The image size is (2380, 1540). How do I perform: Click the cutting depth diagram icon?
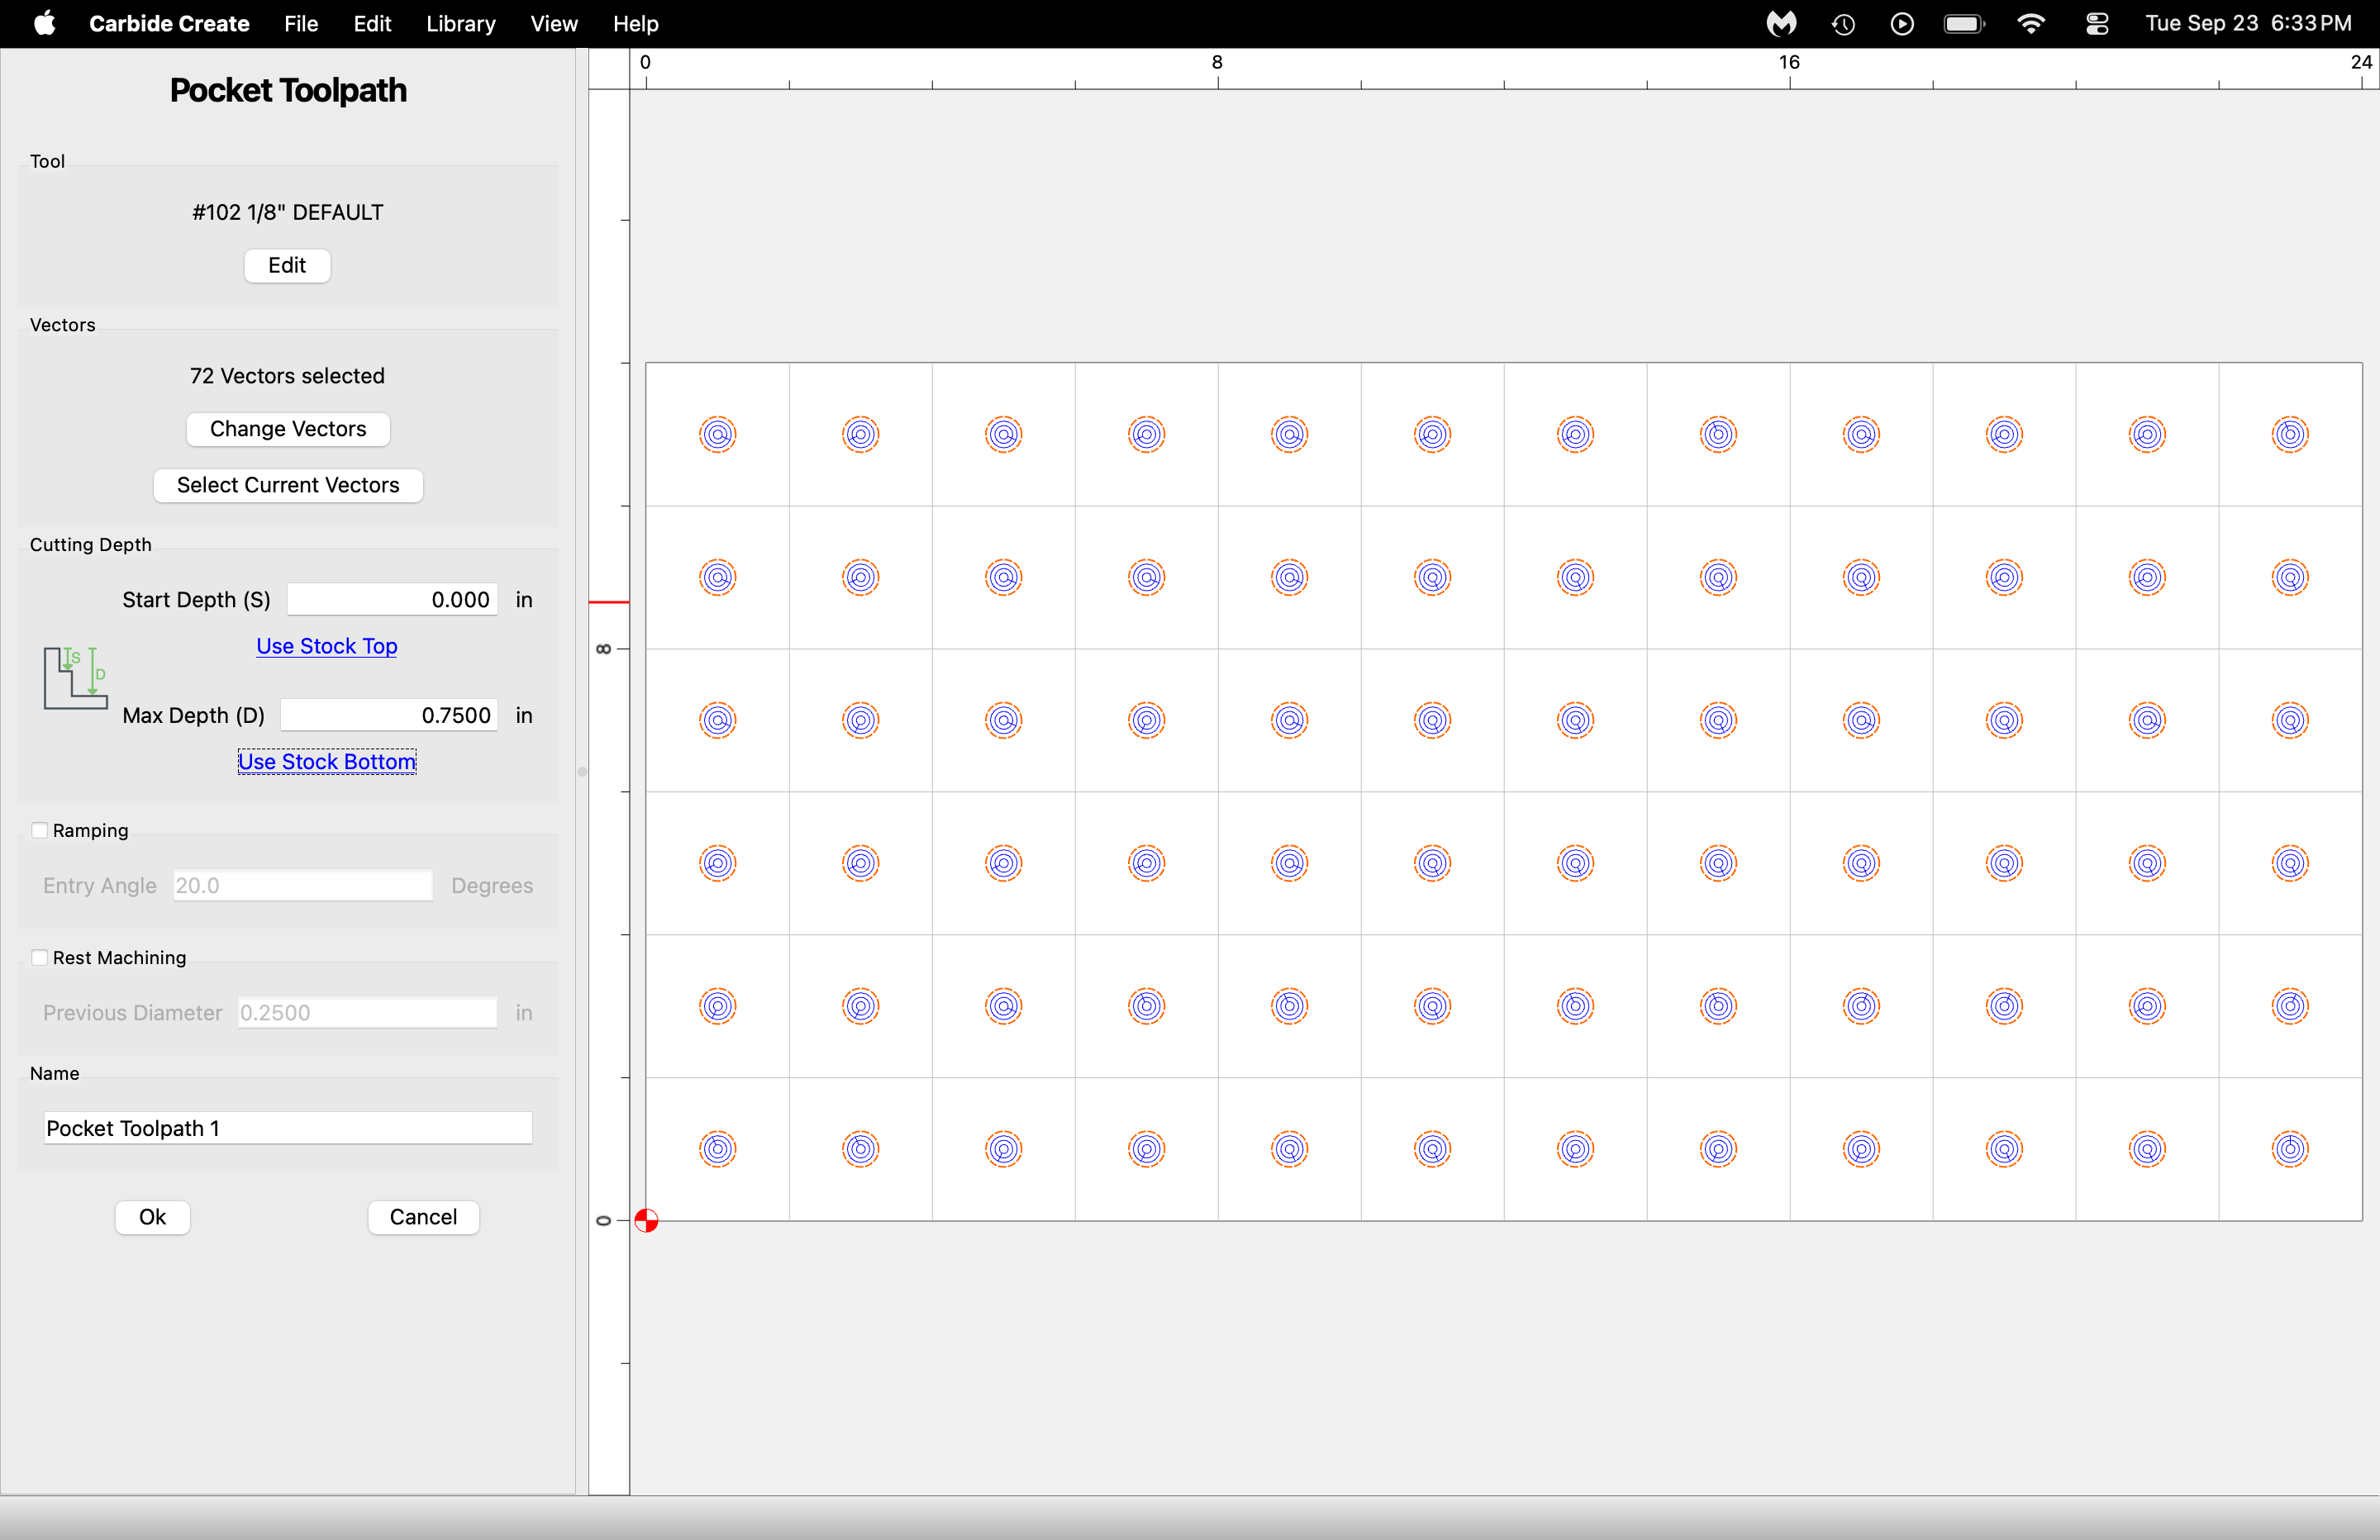pos(75,679)
